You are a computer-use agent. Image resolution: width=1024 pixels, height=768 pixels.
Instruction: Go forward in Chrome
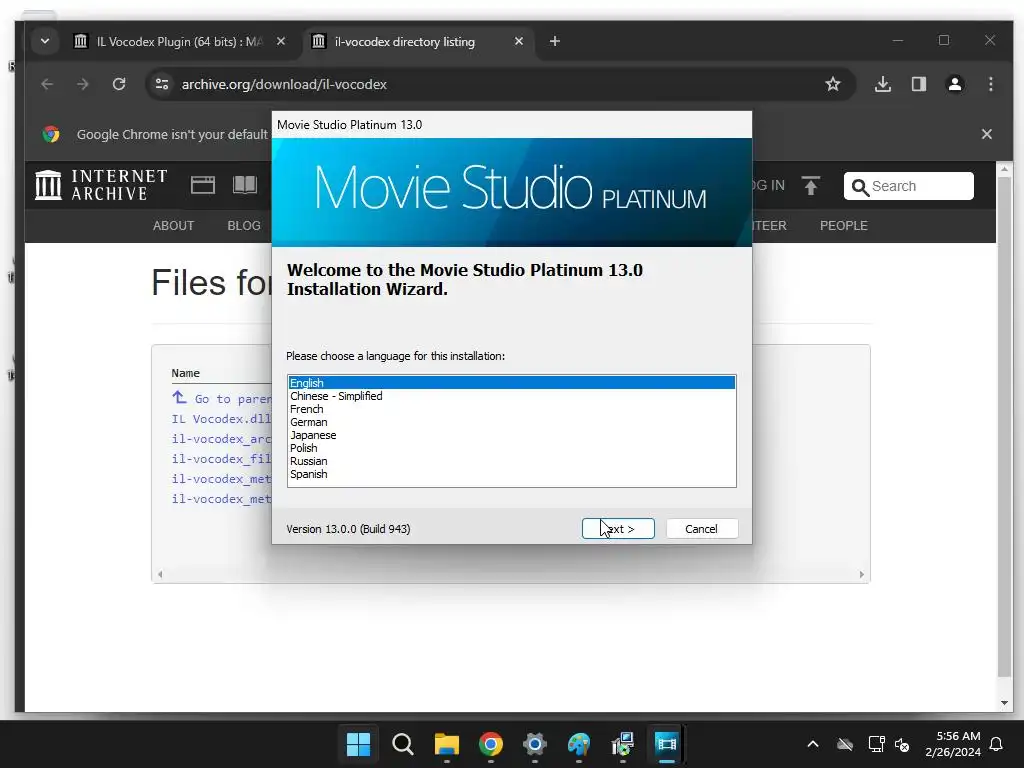click(x=82, y=84)
